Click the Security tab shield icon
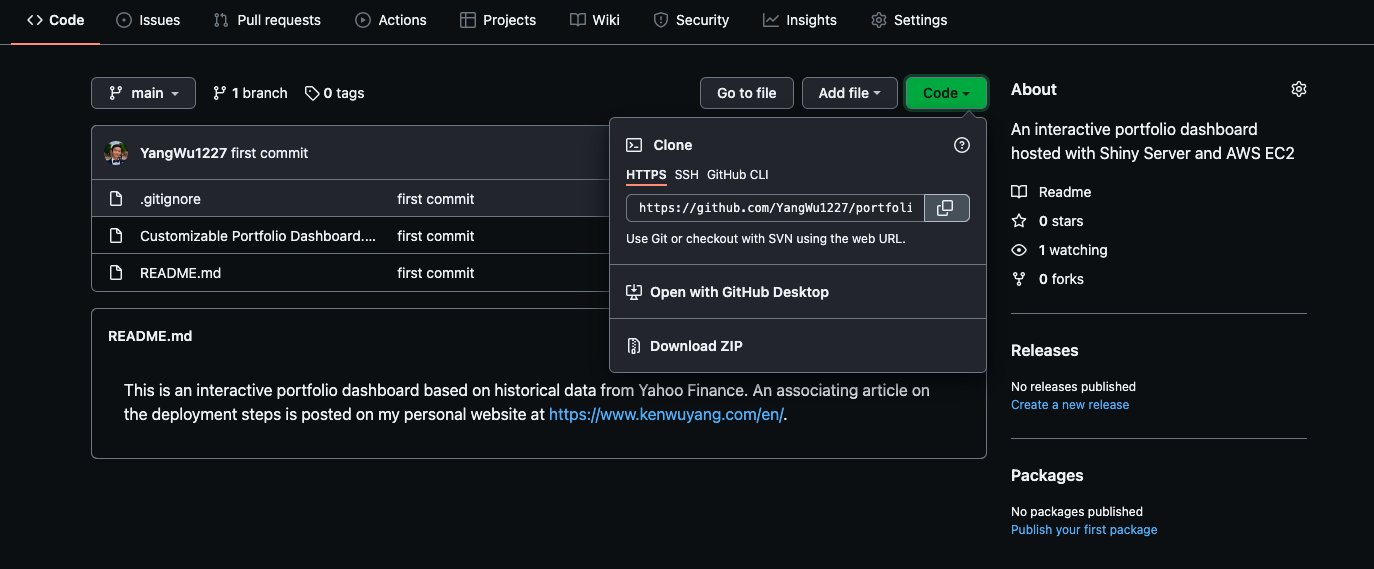Screen dimensions: 1374x569 coord(660,20)
